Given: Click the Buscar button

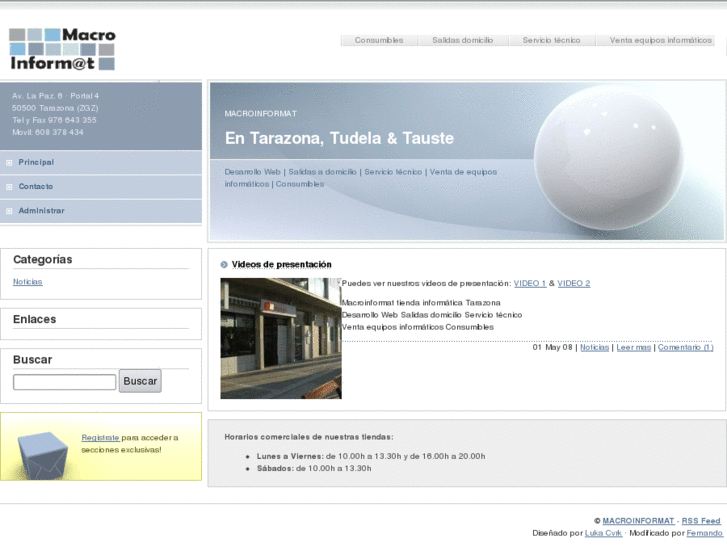Looking at the screenshot, I should pos(140,381).
